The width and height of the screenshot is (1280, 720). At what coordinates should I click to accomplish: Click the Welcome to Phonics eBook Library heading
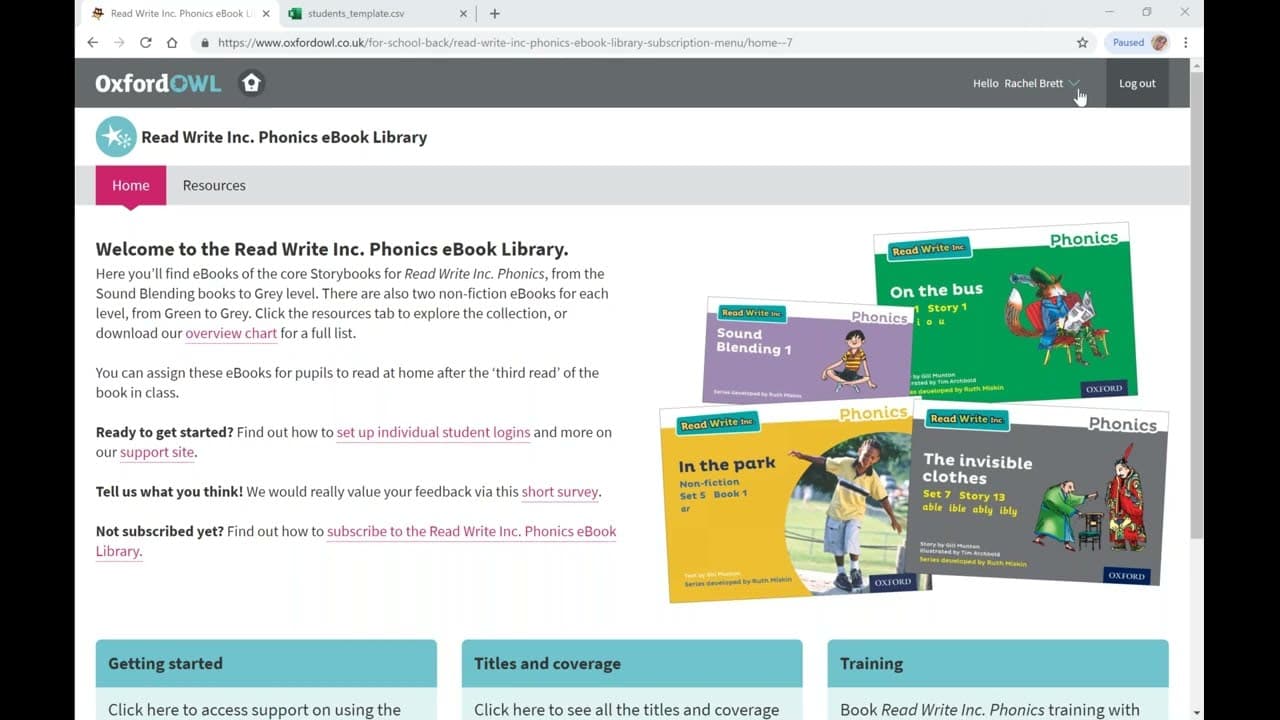point(332,249)
